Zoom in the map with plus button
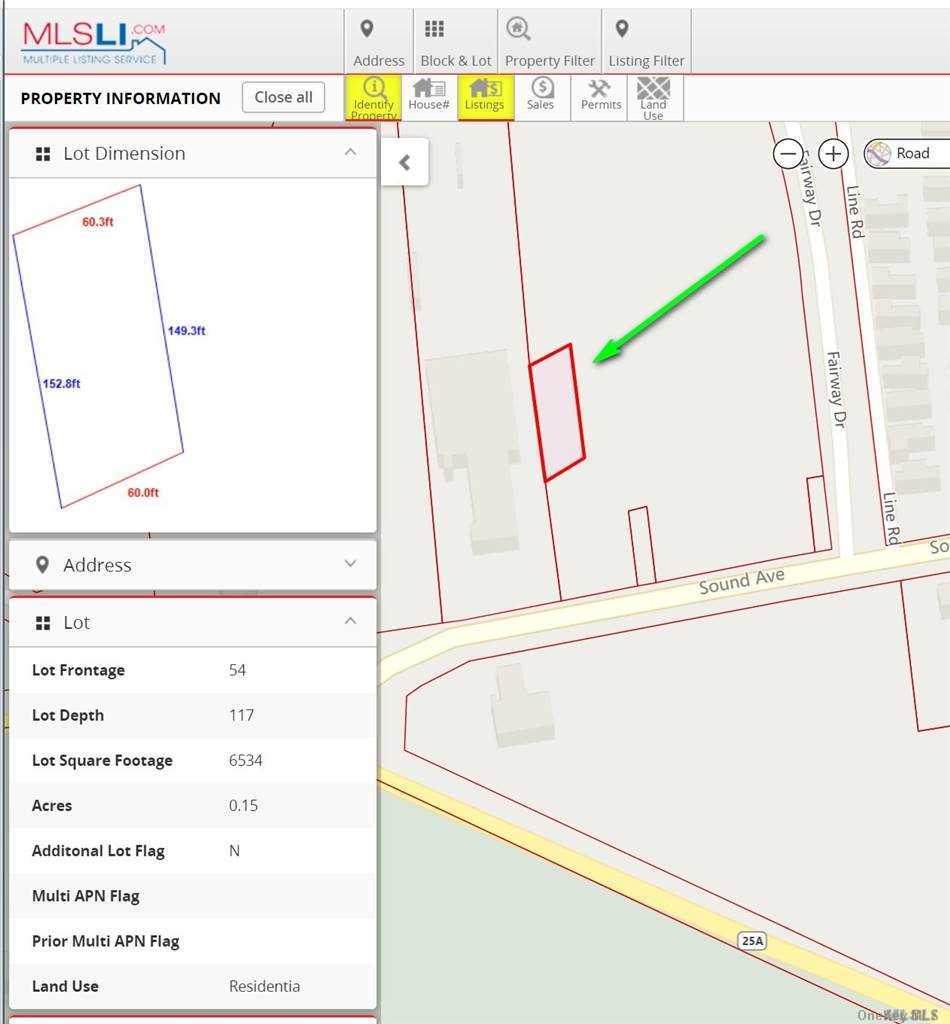The height and width of the screenshot is (1024, 950). tap(833, 154)
